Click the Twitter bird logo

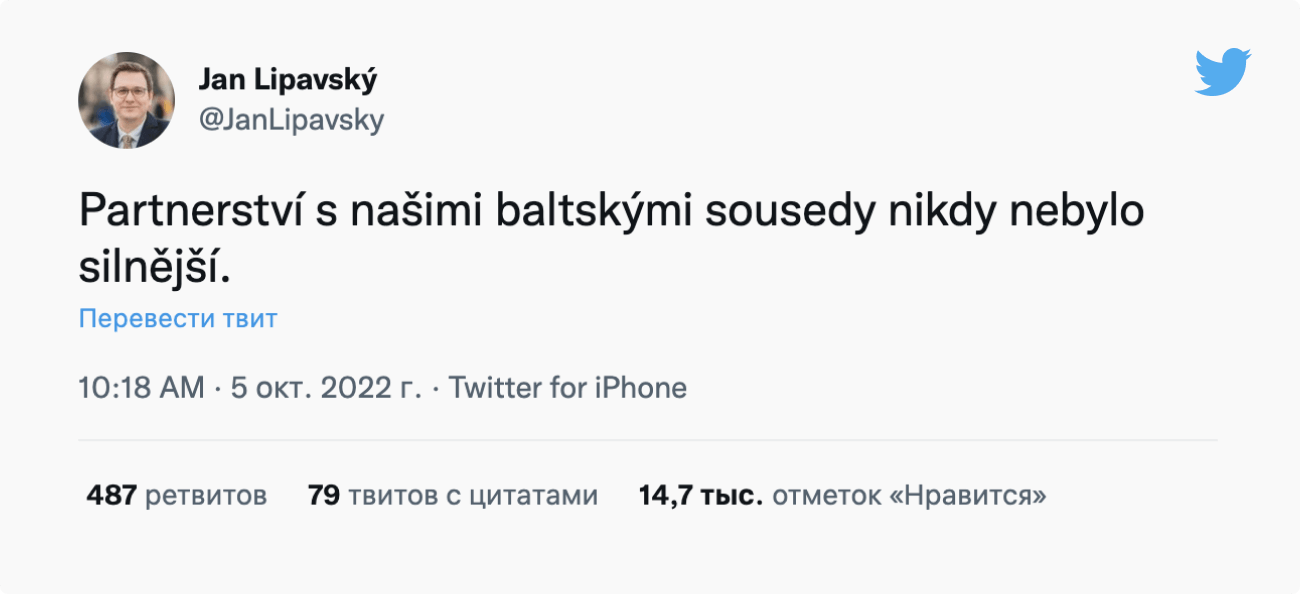(x=1222, y=71)
